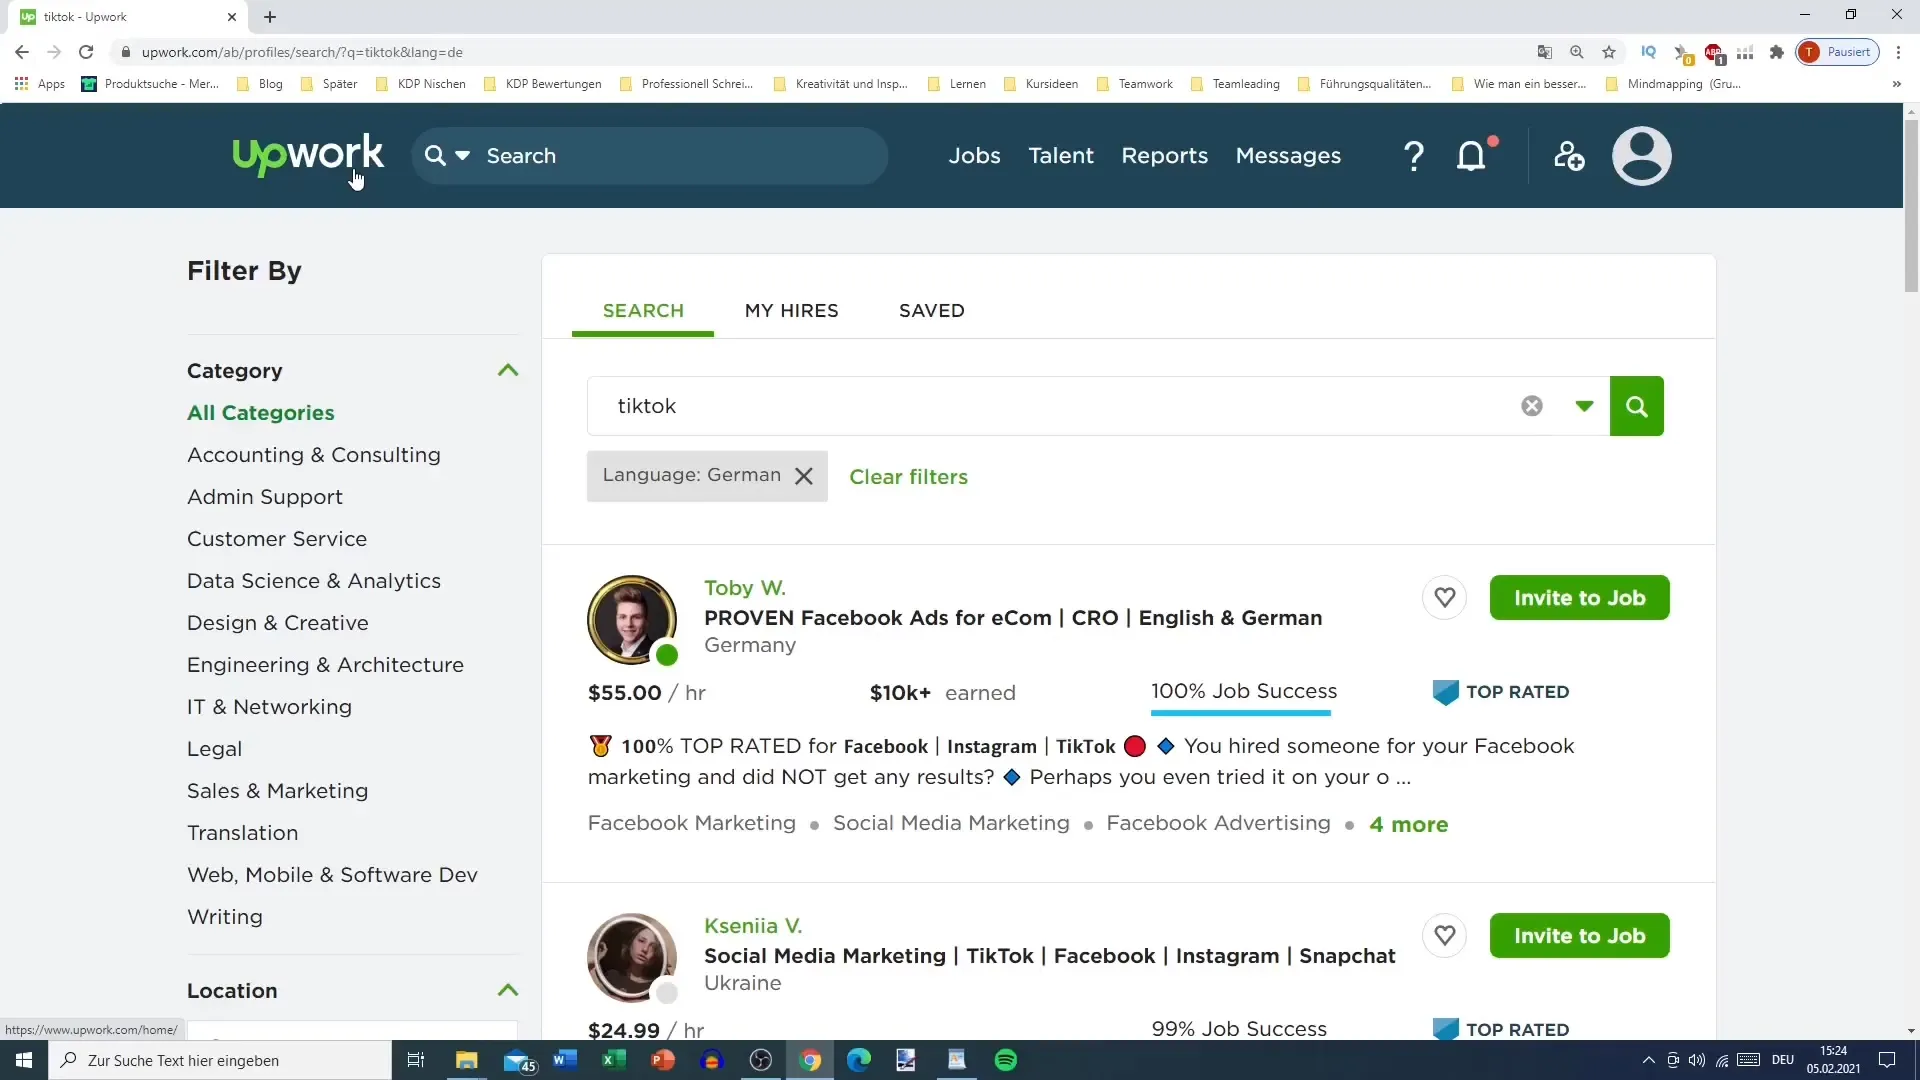The image size is (1920, 1080).
Task: Filter by Accounting & Consulting
Action: pyautogui.click(x=313, y=455)
